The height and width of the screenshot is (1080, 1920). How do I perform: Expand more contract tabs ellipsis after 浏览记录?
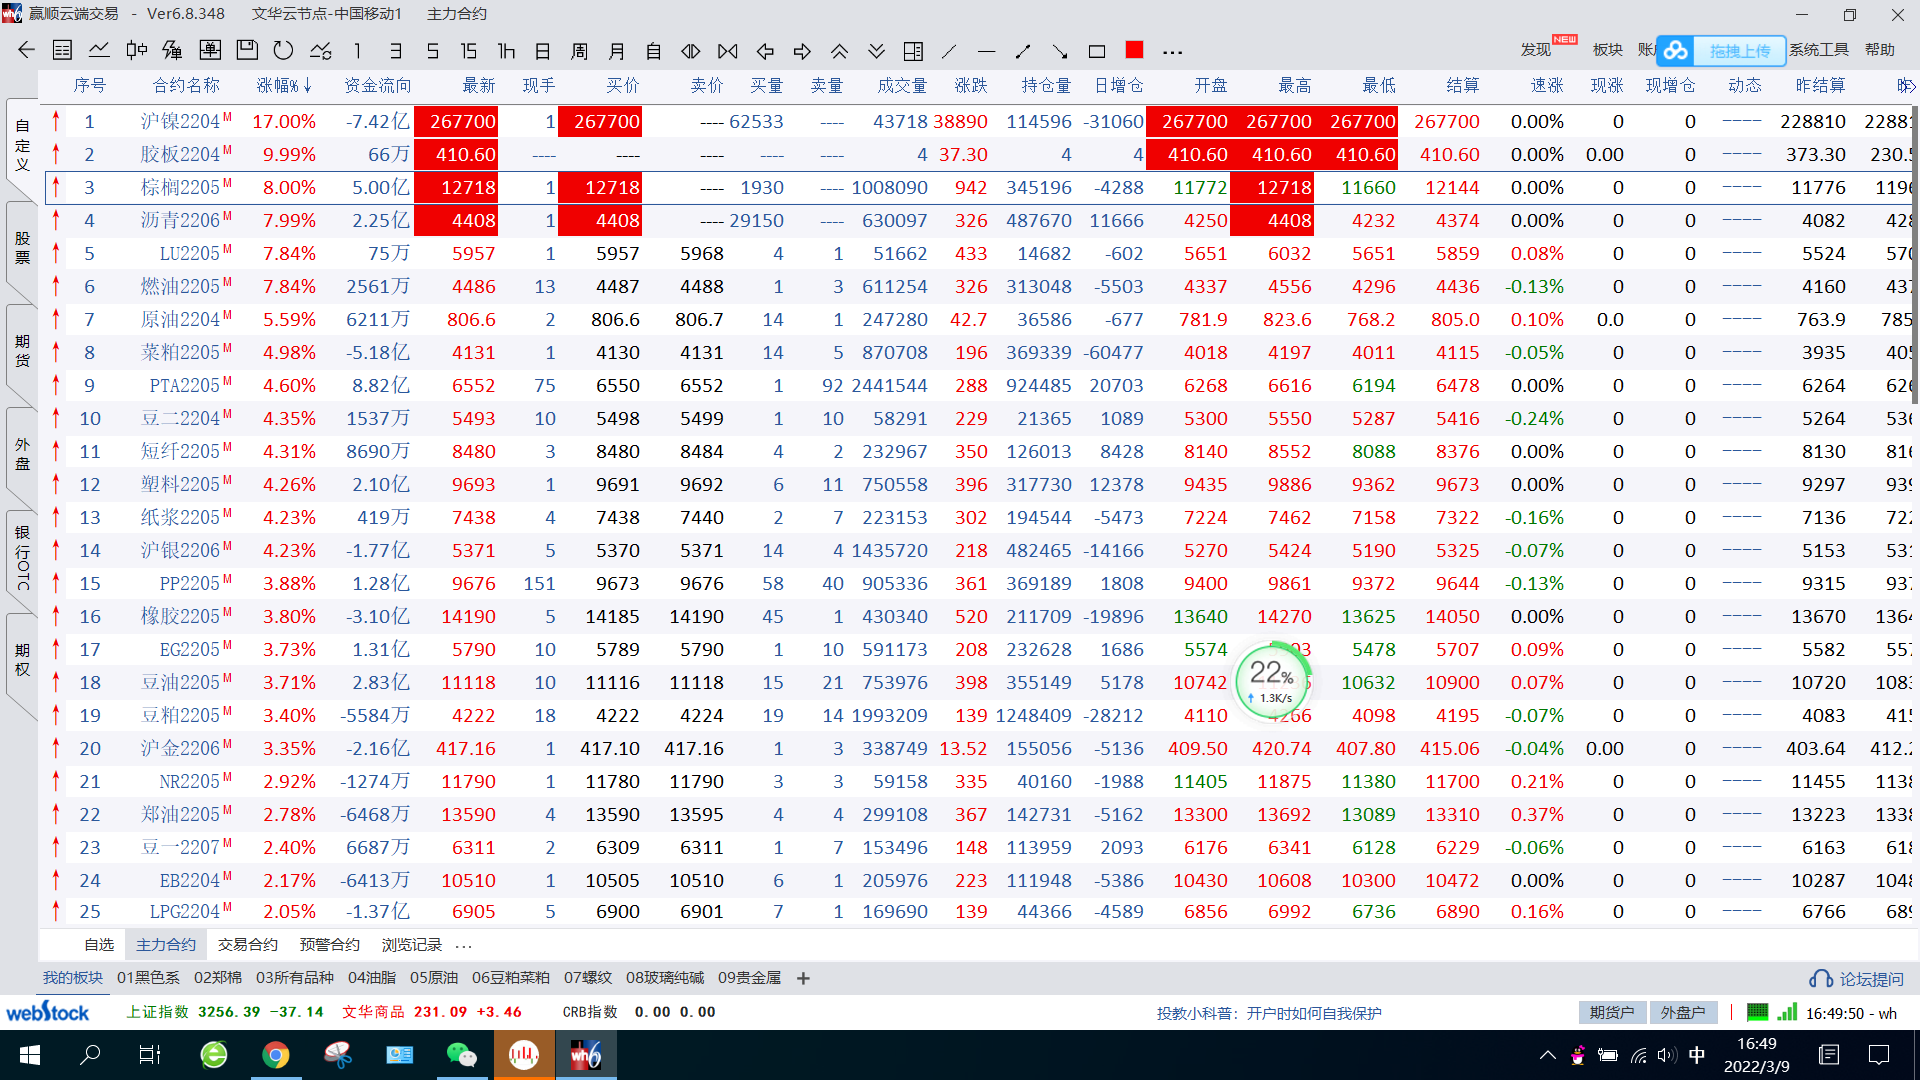pos(463,945)
